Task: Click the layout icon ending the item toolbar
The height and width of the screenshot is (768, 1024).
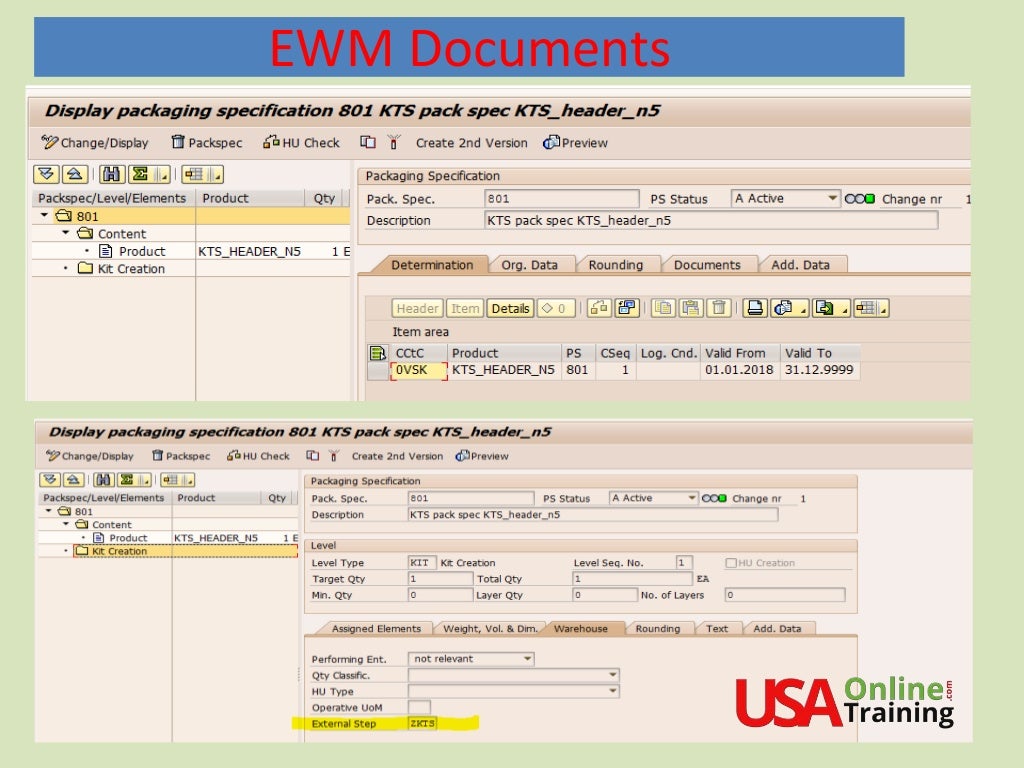Action: (871, 308)
